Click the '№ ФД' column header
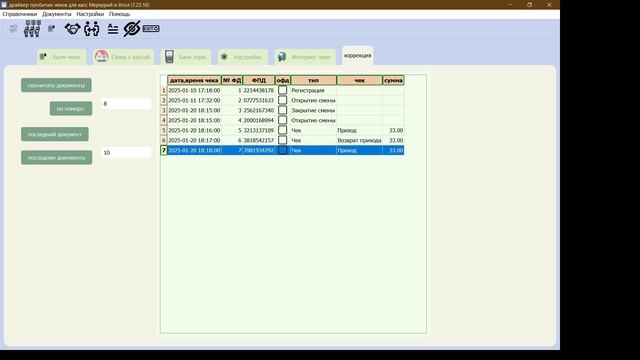This screenshot has width=640, height=360. [x=232, y=80]
